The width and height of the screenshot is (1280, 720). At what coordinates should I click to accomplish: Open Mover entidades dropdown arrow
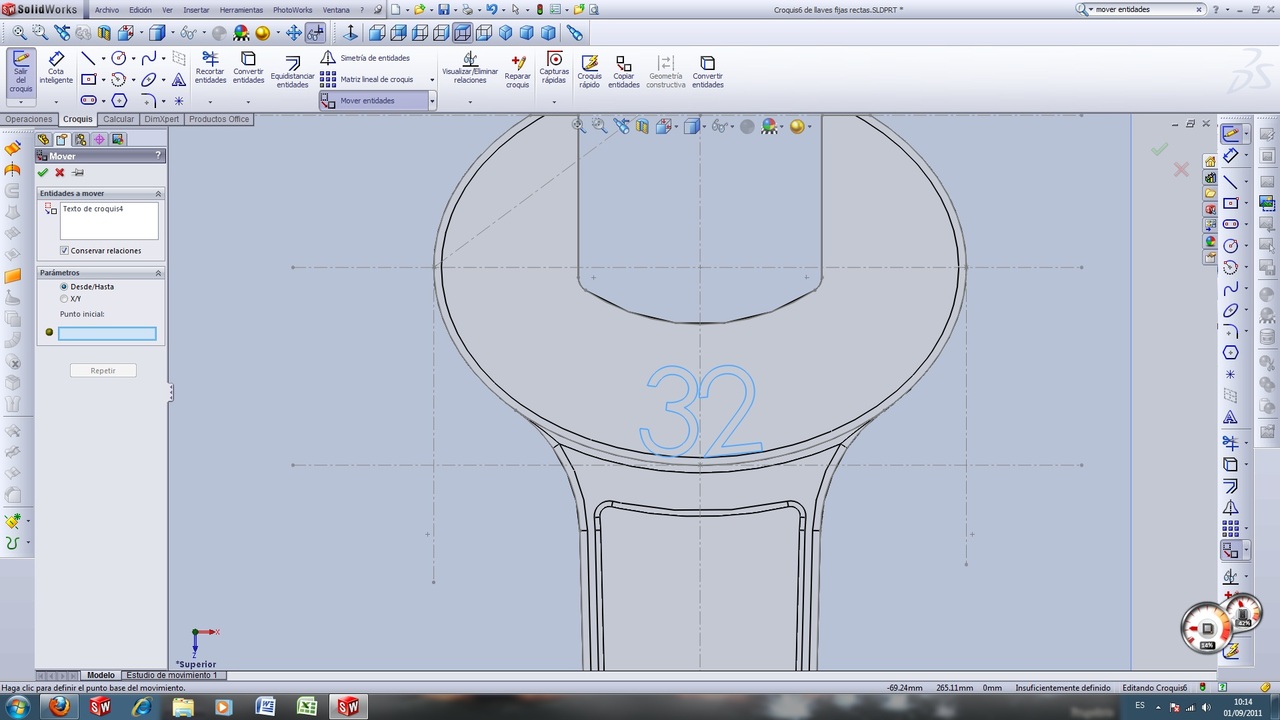coord(432,100)
